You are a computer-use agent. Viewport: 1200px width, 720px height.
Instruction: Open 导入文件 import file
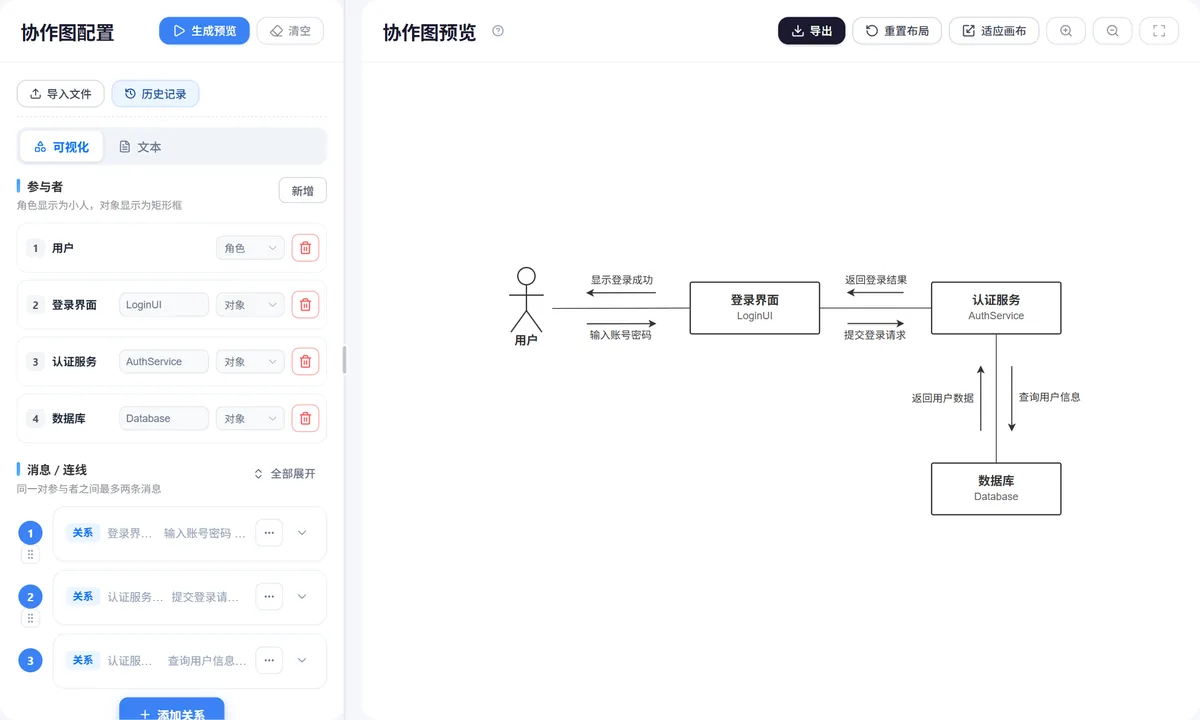click(61, 94)
